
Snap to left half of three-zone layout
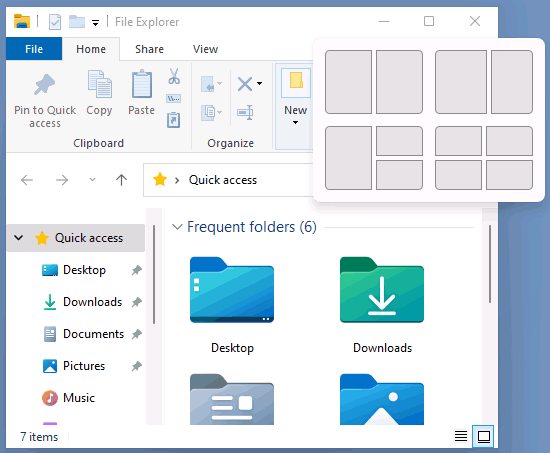(348, 158)
